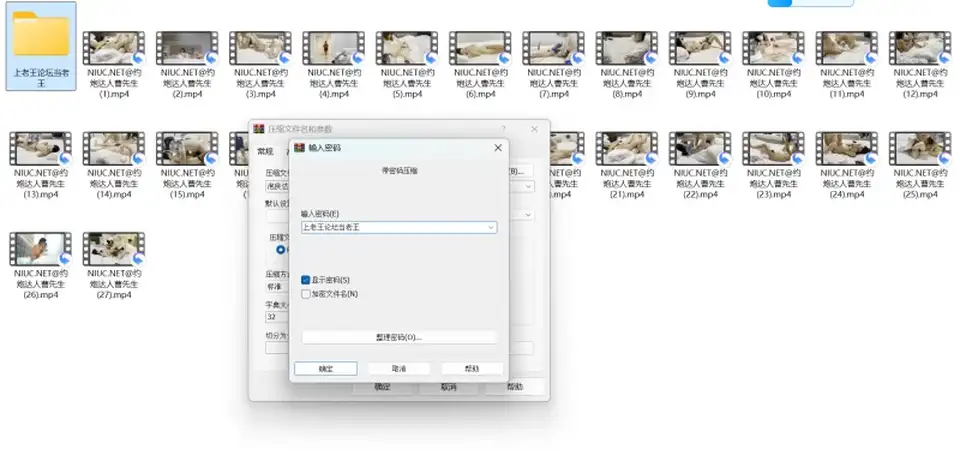Image resolution: width=960 pixels, height=467 pixels.
Task: Click 确定 in the 压缩文件名和参数 dialog
Action: tap(383, 387)
